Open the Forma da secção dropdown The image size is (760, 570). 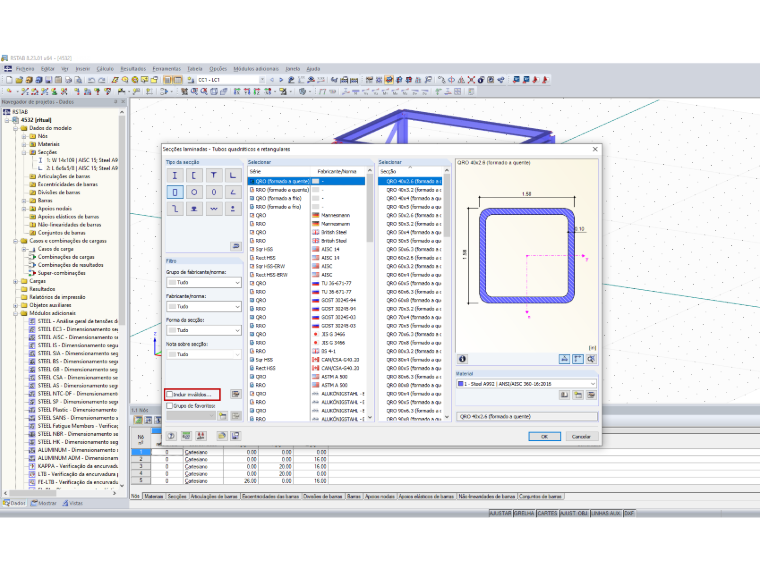click(x=204, y=331)
